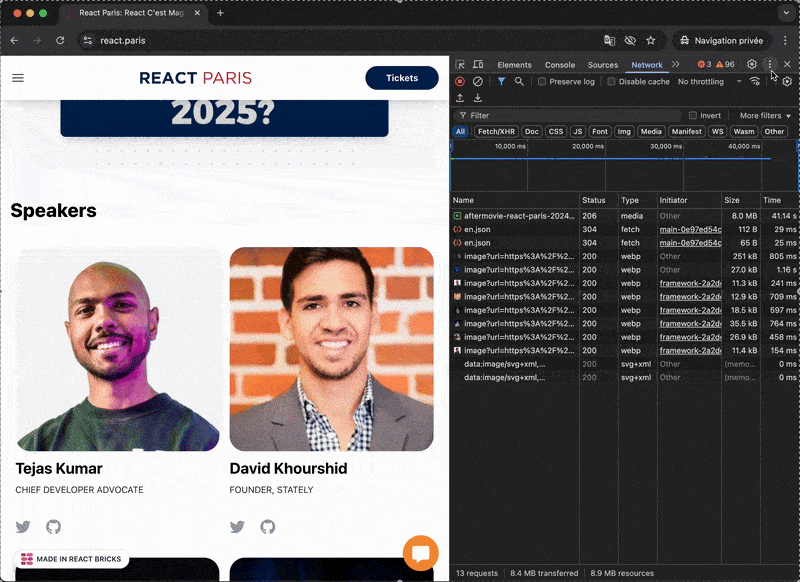
Task: Open Tejas Kumar's GitHub icon
Action: (x=54, y=526)
